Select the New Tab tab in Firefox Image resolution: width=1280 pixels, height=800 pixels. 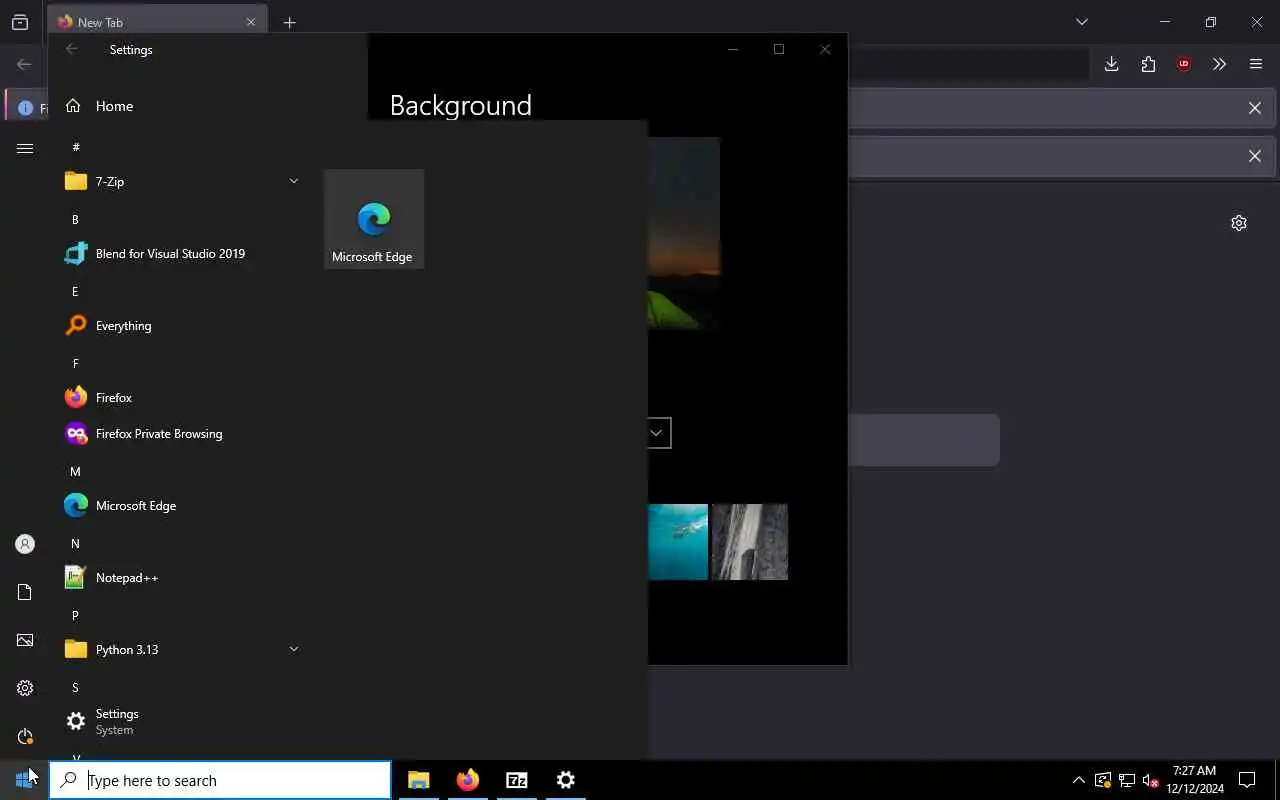(x=157, y=22)
